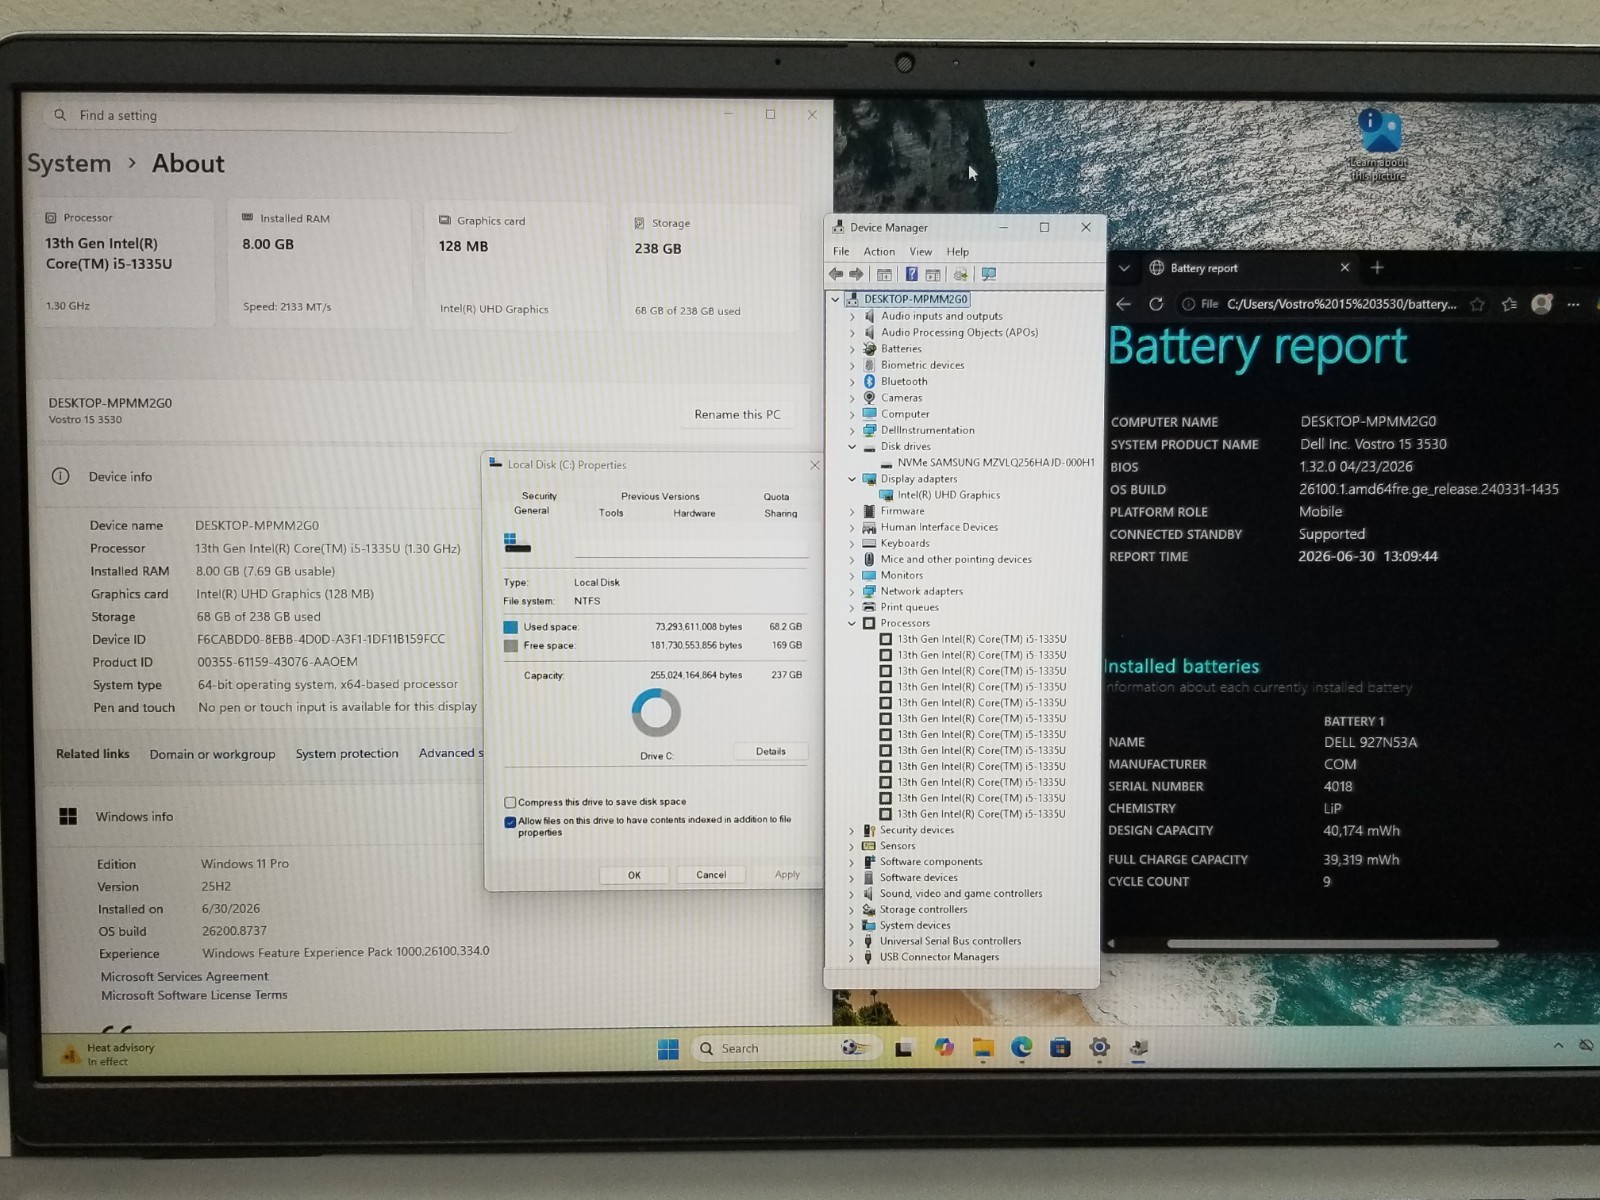The width and height of the screenshot is (1600, 1200).
Task: Open 'System protection' related link
Action: [347, 754]
